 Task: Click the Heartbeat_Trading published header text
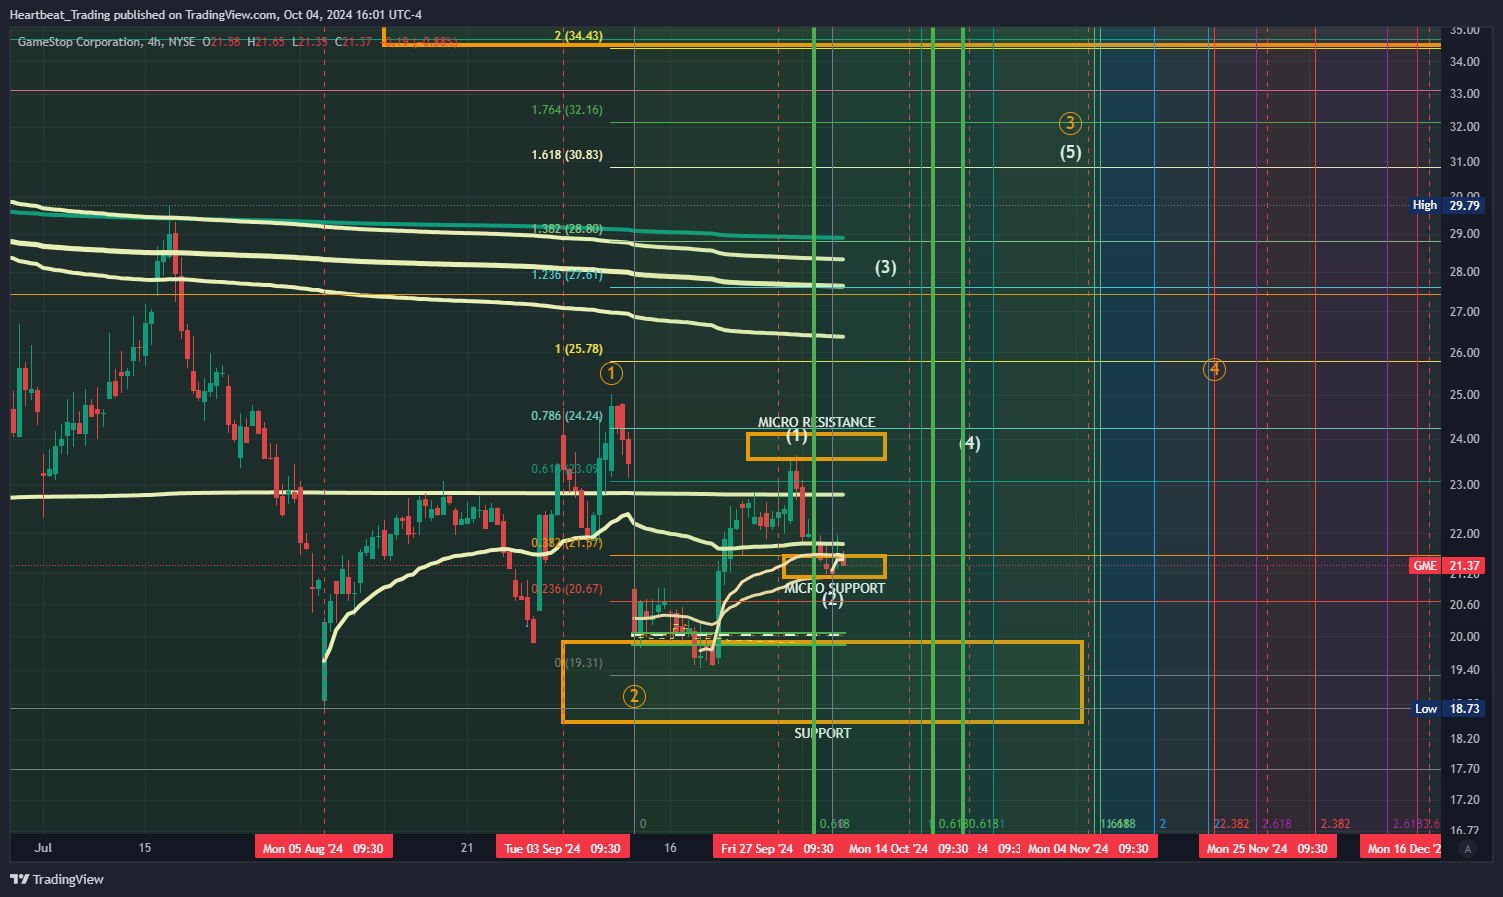[215, 14]
